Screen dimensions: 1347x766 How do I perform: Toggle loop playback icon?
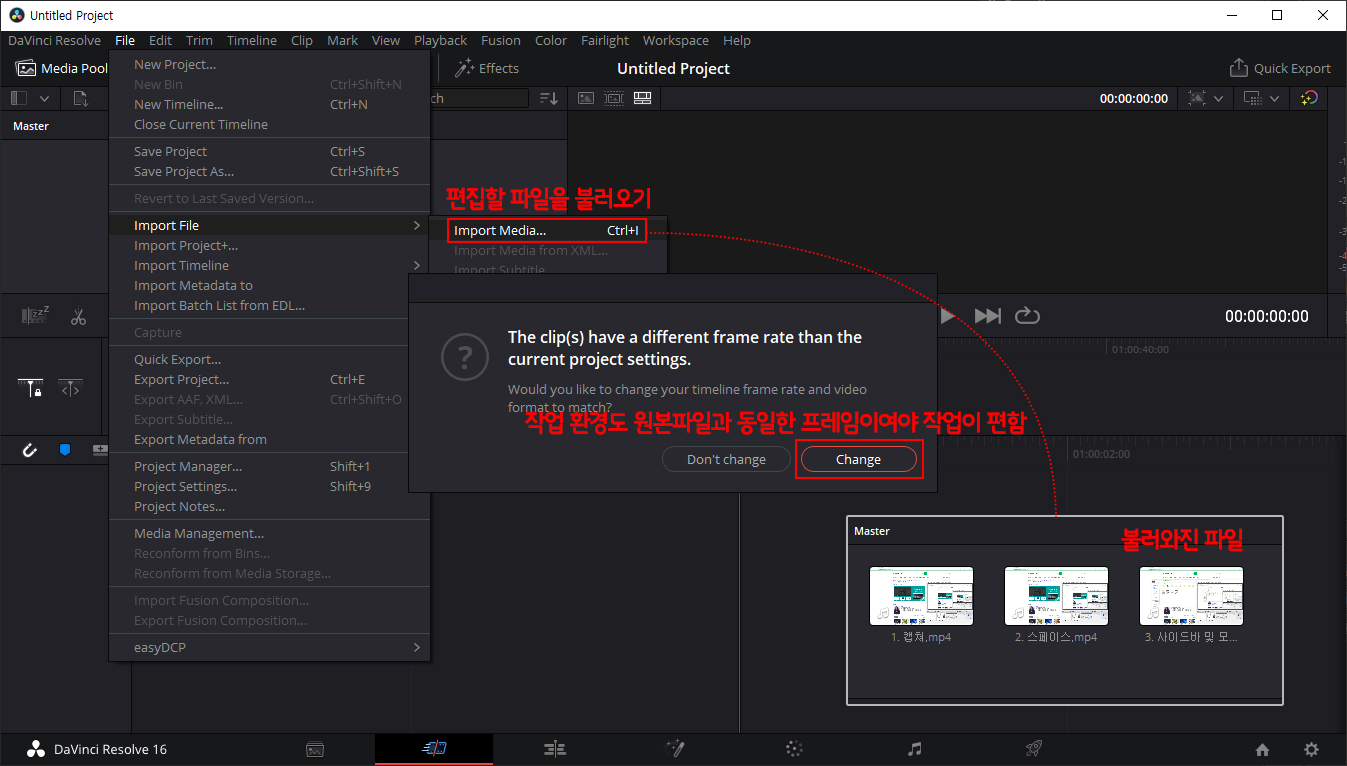click(x=1027, y=316)
